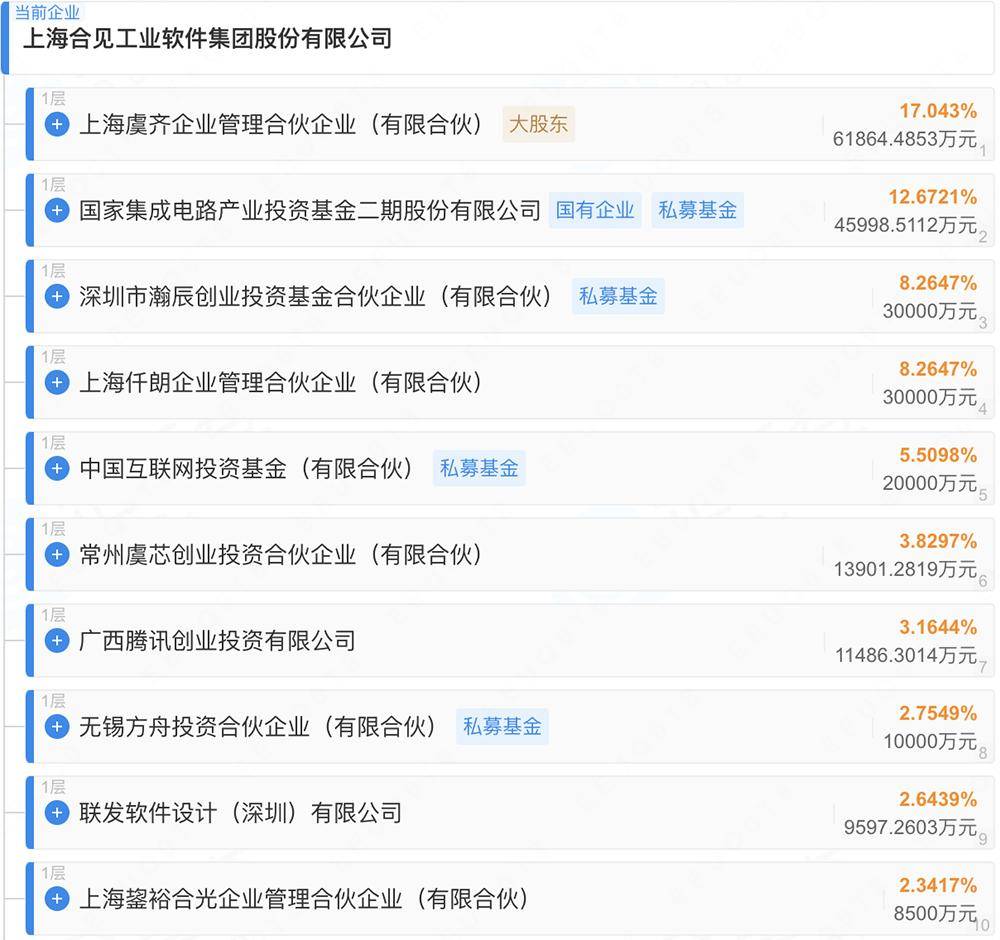Click the 国有企业 tag

[x=595, y=211]
